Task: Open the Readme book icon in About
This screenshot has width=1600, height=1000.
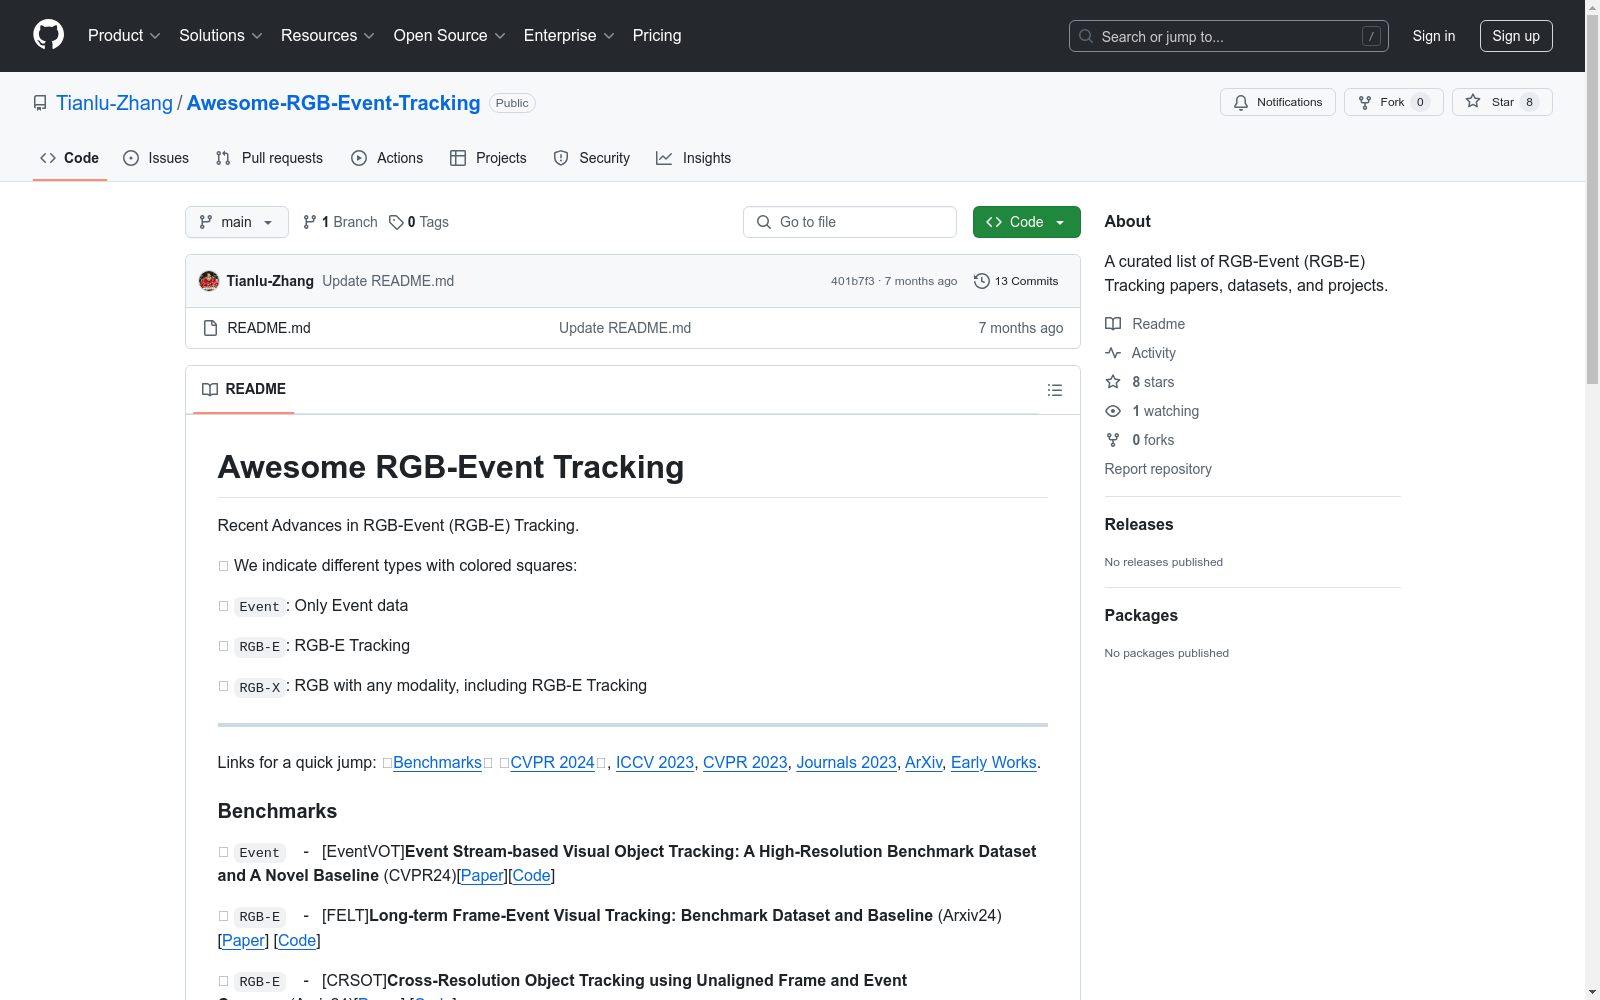Action: [x=1113, y=324]
